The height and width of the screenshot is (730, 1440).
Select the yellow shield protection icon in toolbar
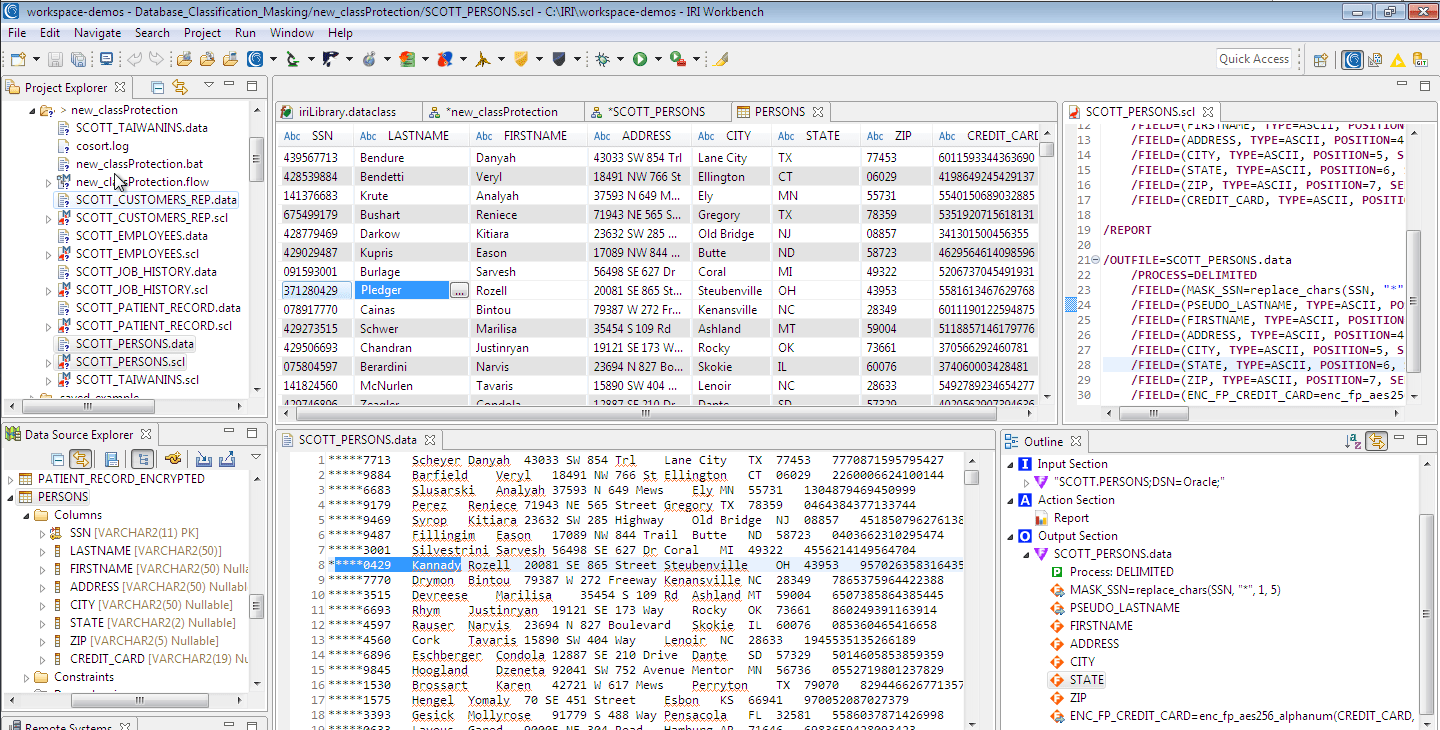pyautogui.click(x=521, y=58)
